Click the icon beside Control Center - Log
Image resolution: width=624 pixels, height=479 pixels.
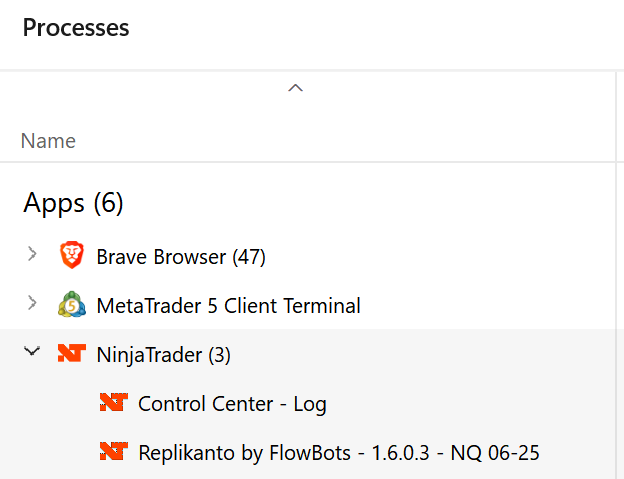[113, 403]
